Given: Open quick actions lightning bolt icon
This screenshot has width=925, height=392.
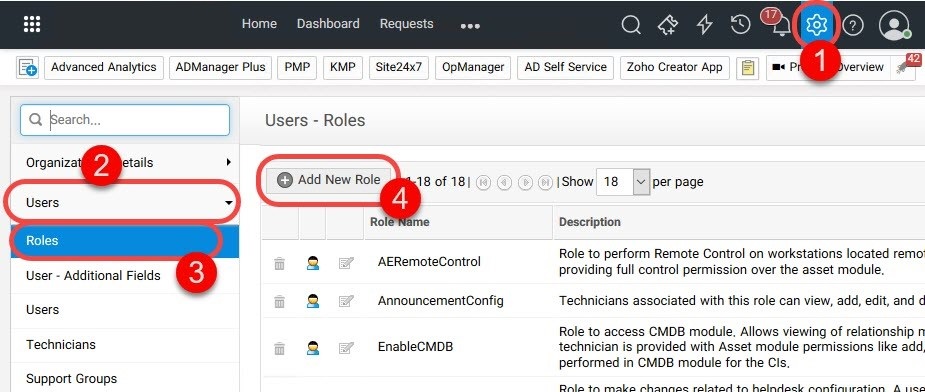Looking at the screenshot, I should pyautogui.click(x=704, y=25).
